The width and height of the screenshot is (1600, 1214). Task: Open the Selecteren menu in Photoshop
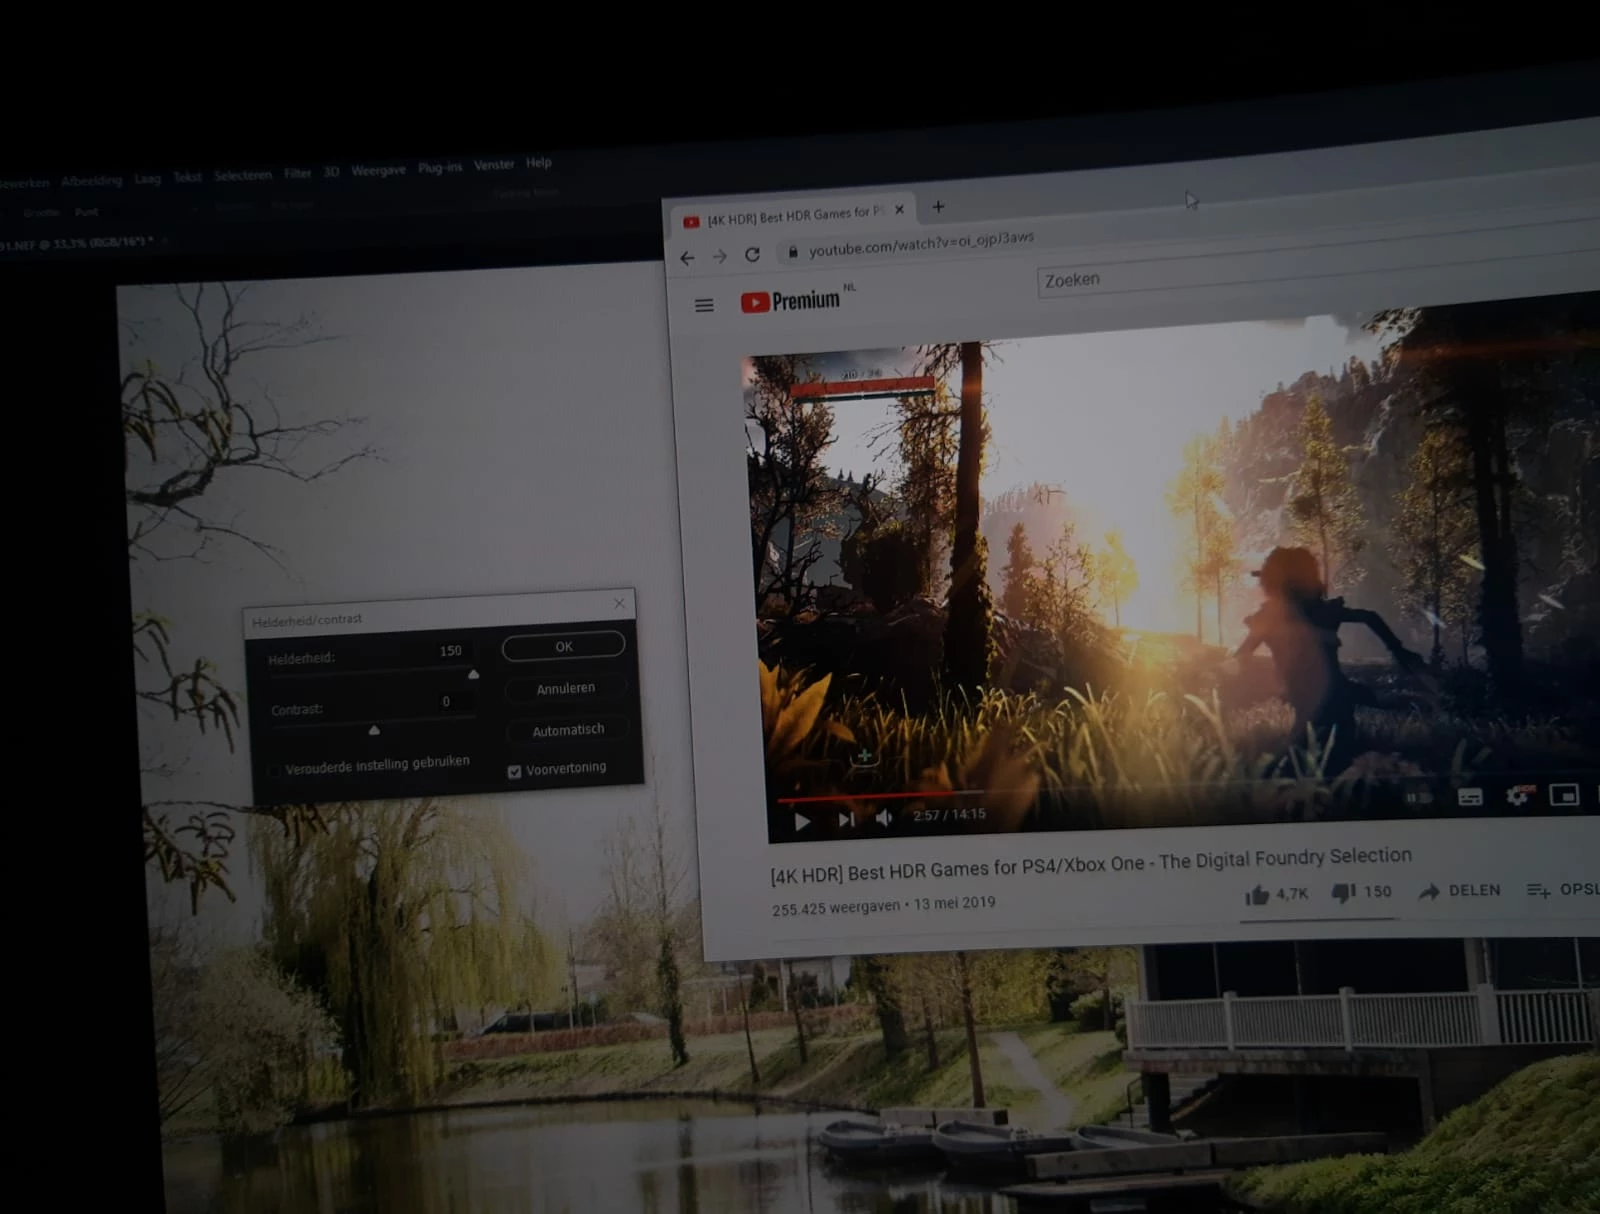click(243, 175)
